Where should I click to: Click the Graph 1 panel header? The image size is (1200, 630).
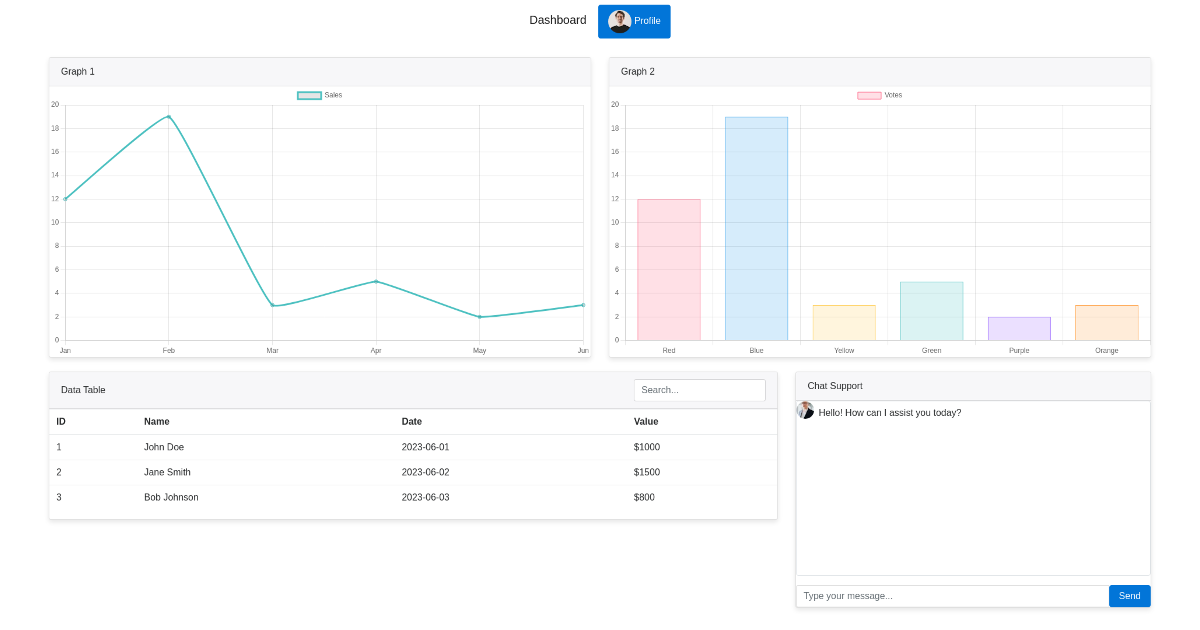(x=77, y=71)
